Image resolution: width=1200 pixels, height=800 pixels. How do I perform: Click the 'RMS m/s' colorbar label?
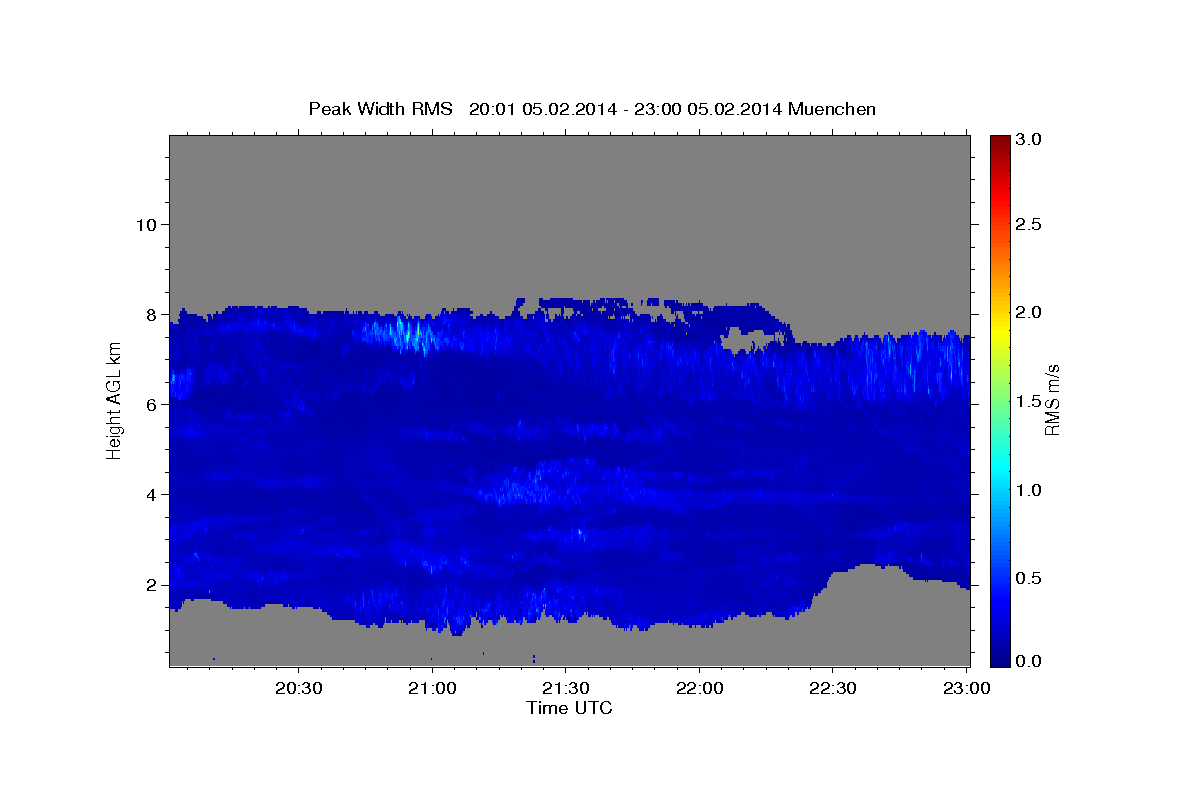tap(1052, 402)
